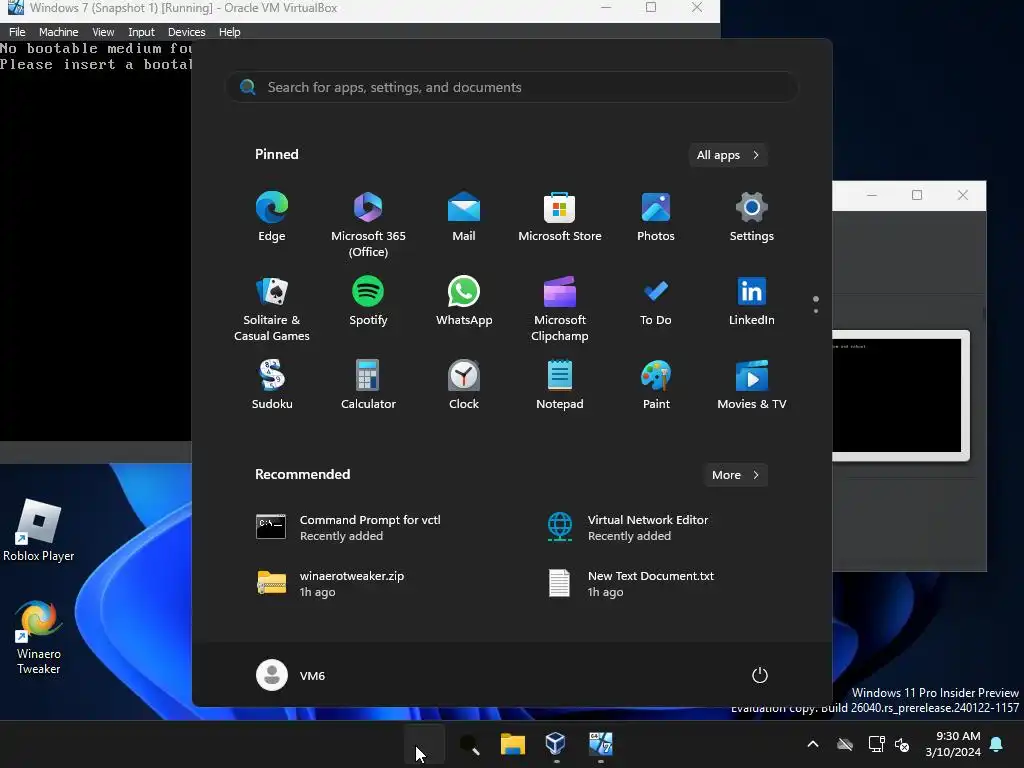Launch the Photos app

[x=656, y=217]
